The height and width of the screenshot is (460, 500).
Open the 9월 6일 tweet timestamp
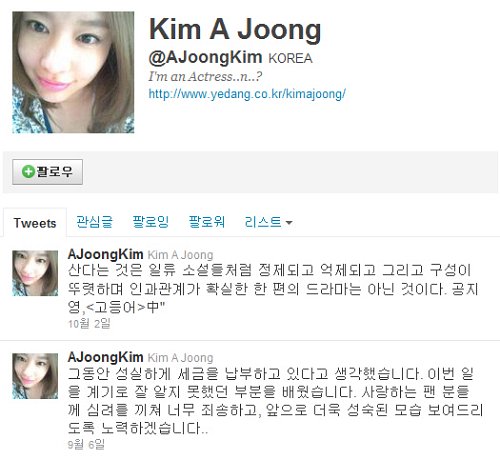(86, 444)
